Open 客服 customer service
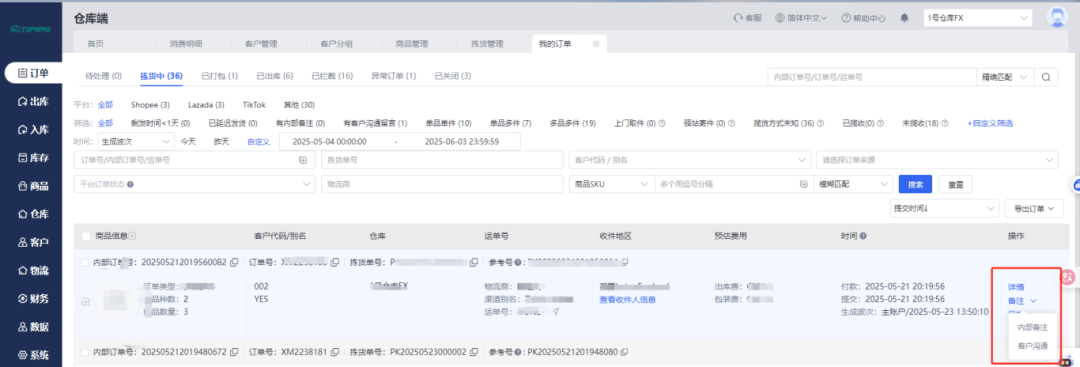 747,19
